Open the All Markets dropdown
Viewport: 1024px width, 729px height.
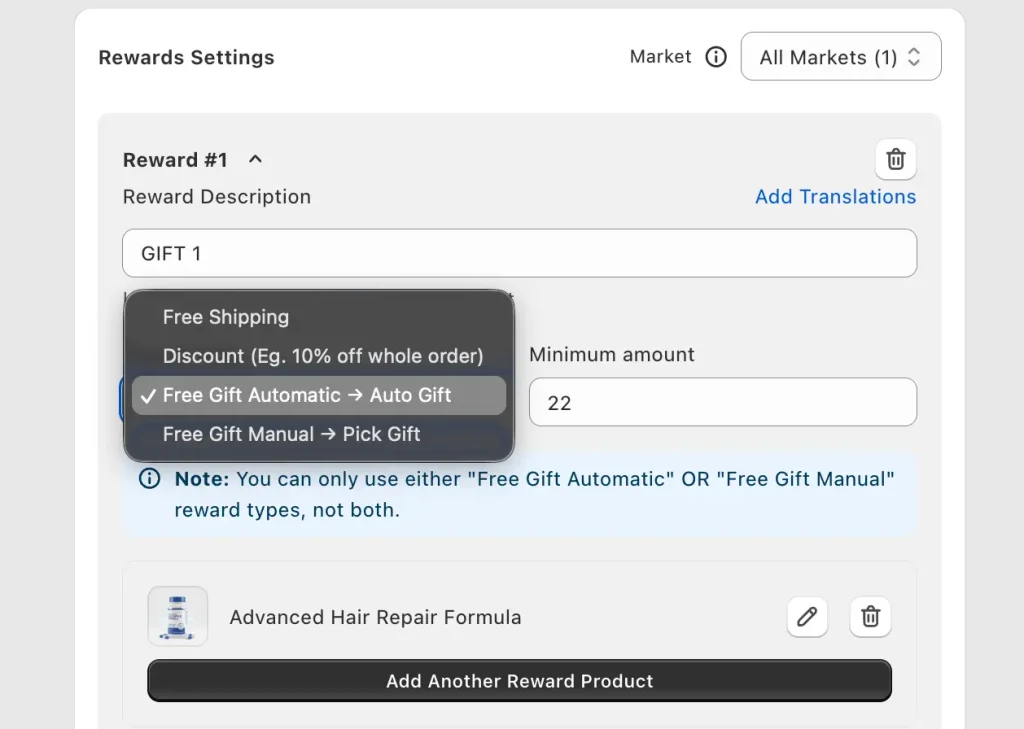(840, 56)
